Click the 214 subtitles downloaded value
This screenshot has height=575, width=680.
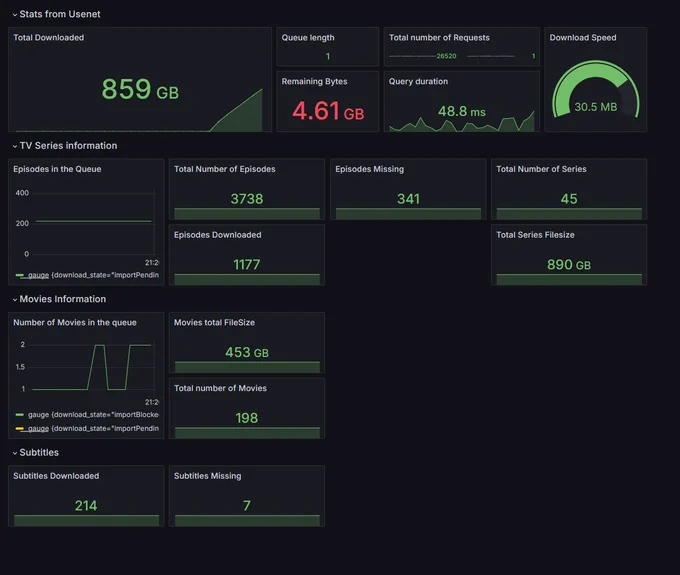[86, 506]
